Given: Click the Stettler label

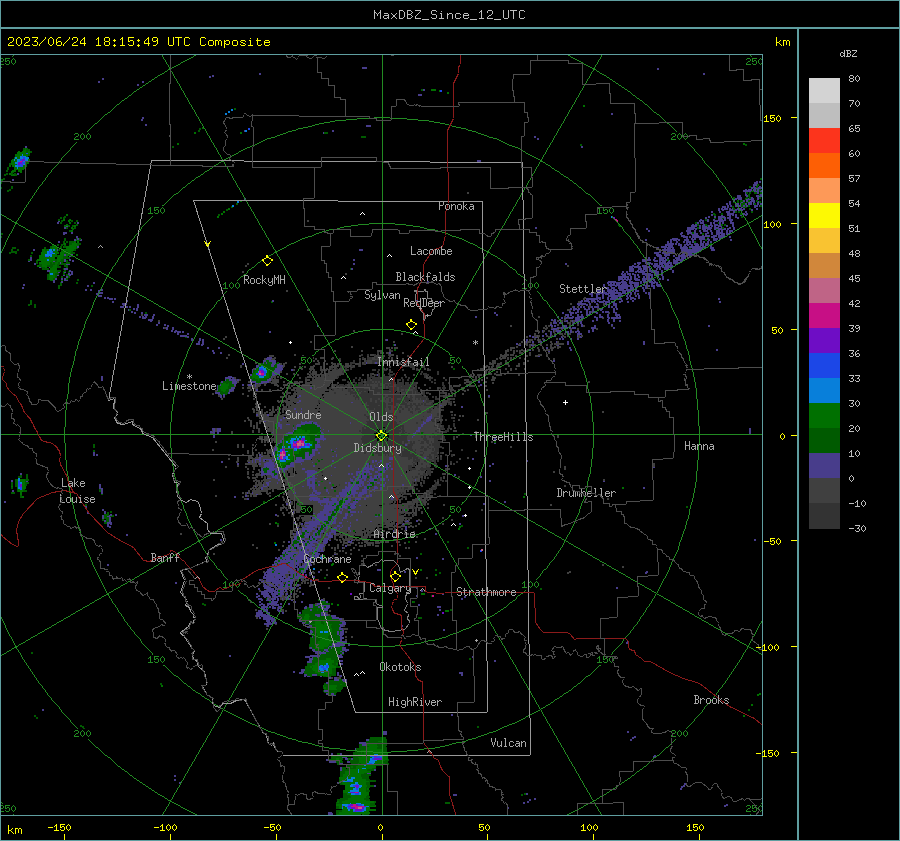Looking at the screenshot, I should click(583, 289).
